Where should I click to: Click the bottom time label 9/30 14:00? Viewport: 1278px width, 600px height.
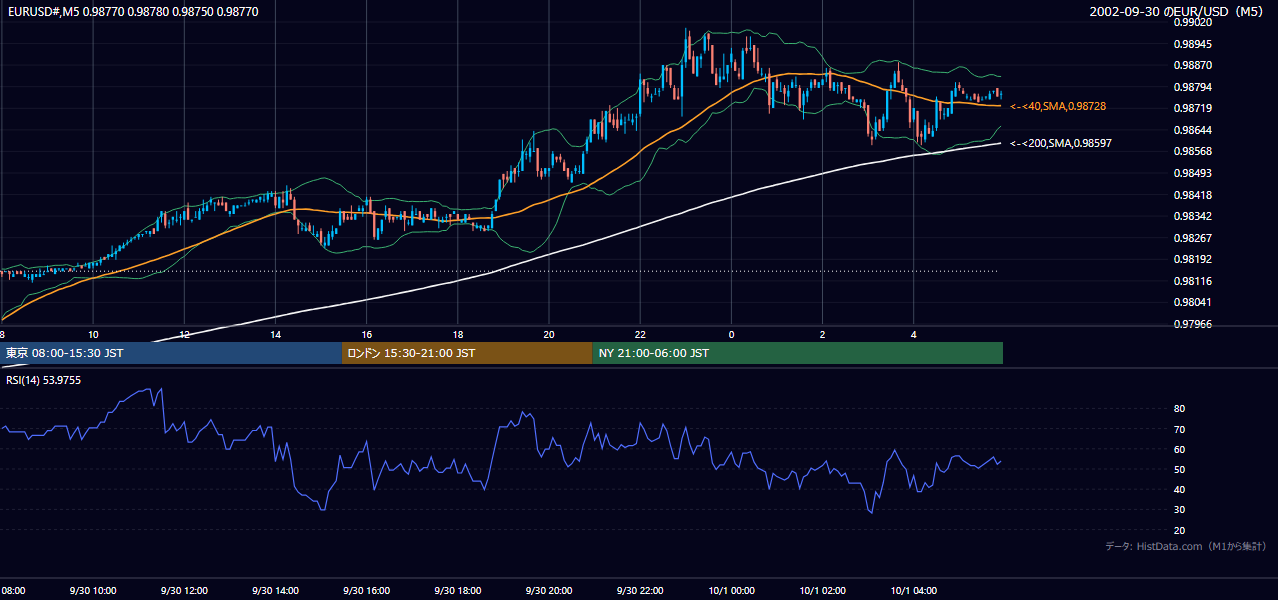pos(275,590)
